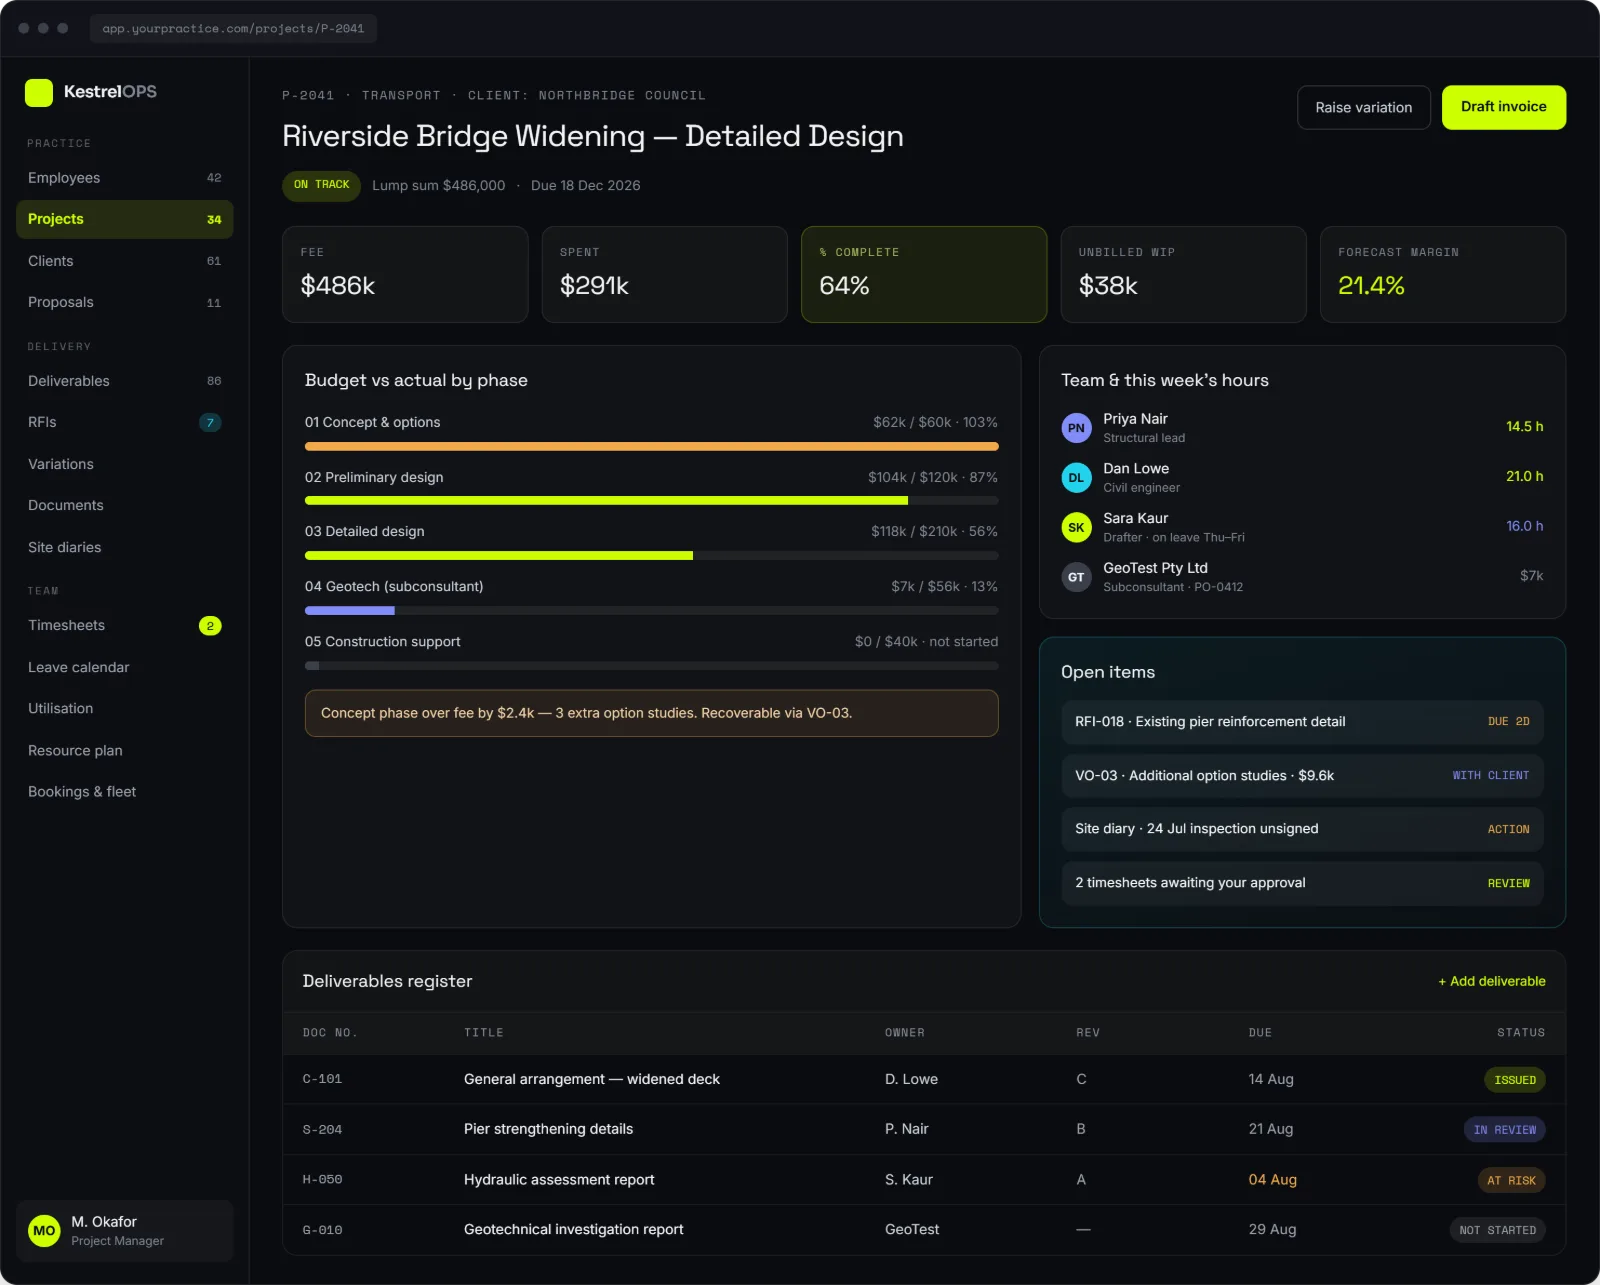Viewport: 1600px width, 1285px height.
Task: Click the ISSUED status badge
Action: [x=1515, y=1080]
